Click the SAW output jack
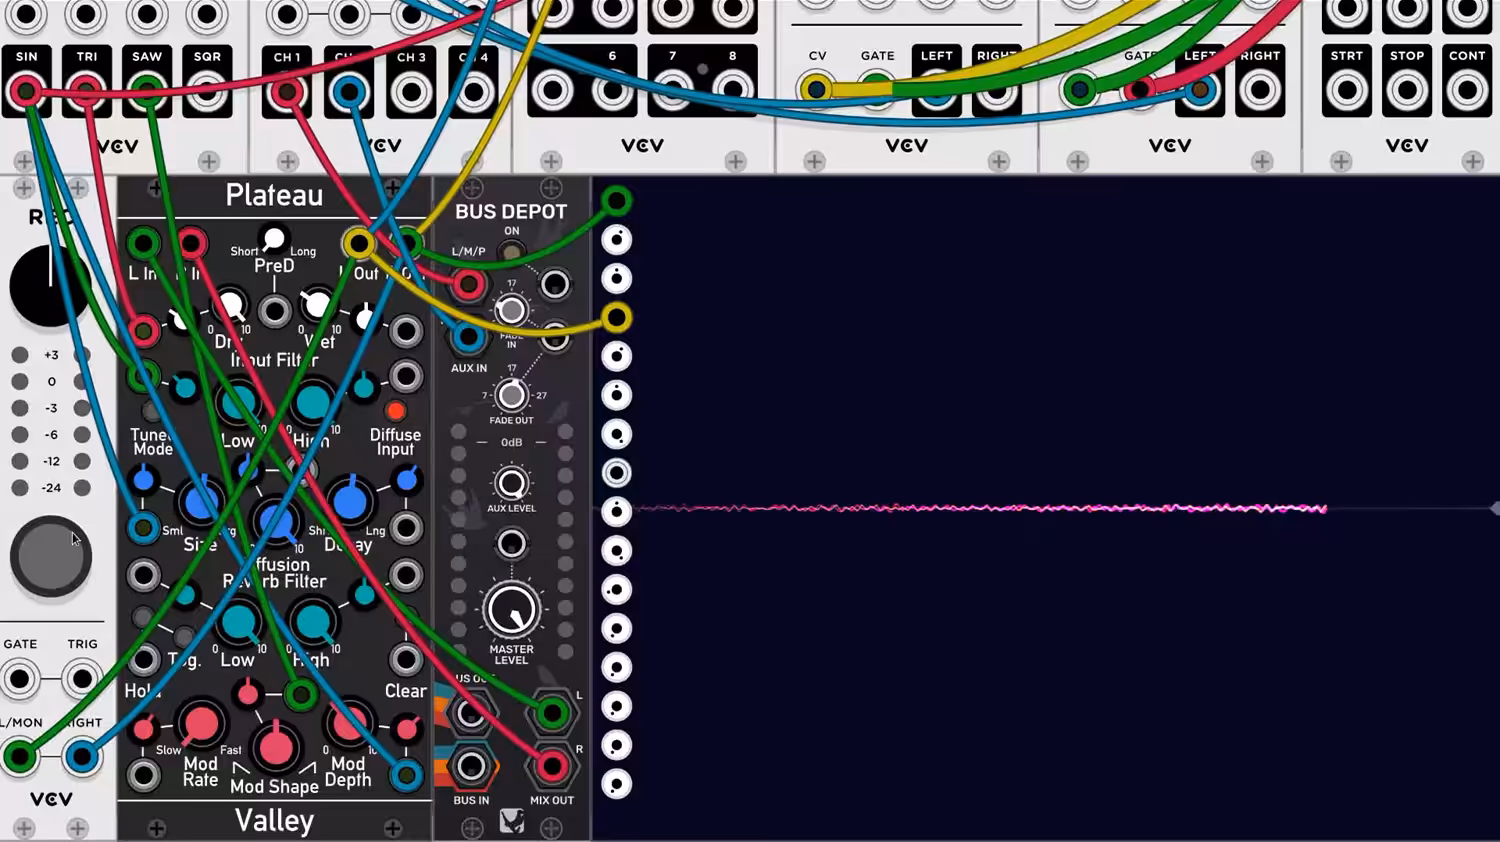Screen dimensions: 1500x842 [x=147, y=92]
